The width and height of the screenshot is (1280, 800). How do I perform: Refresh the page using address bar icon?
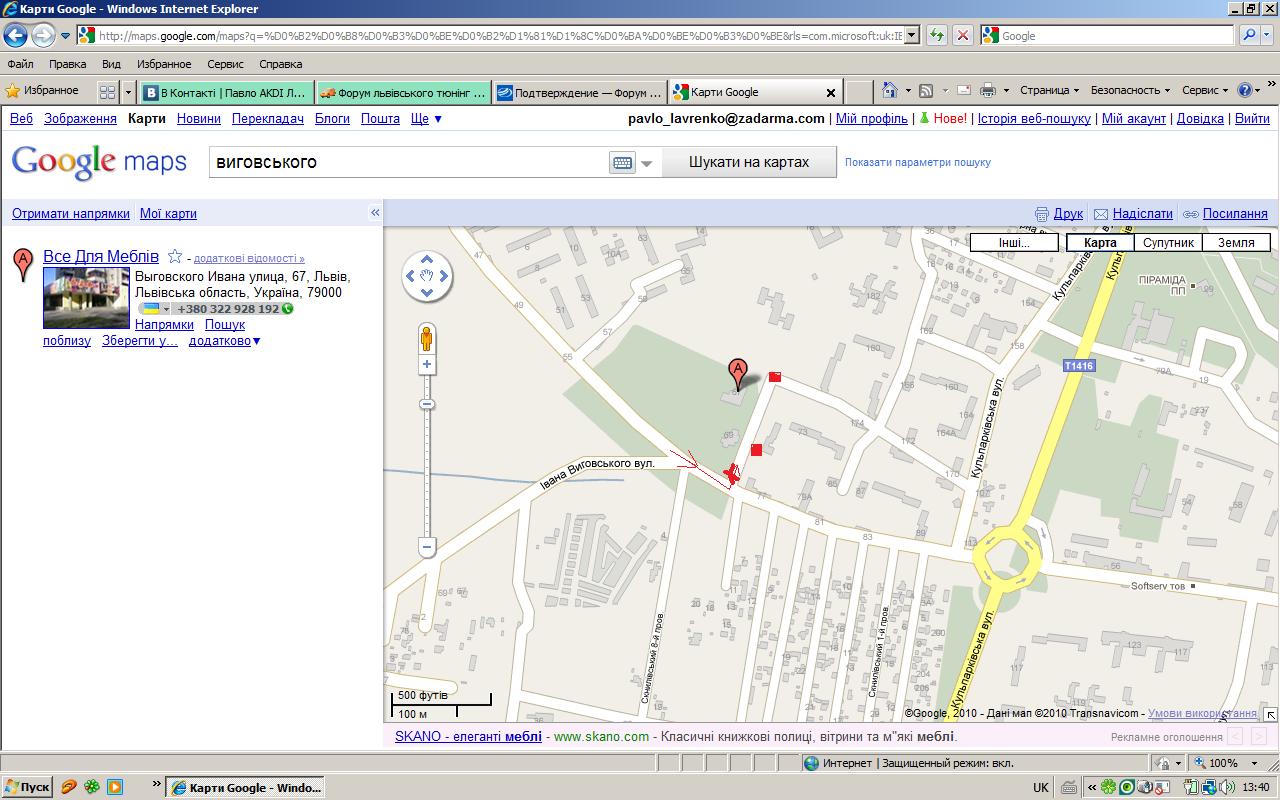point(937,36)
